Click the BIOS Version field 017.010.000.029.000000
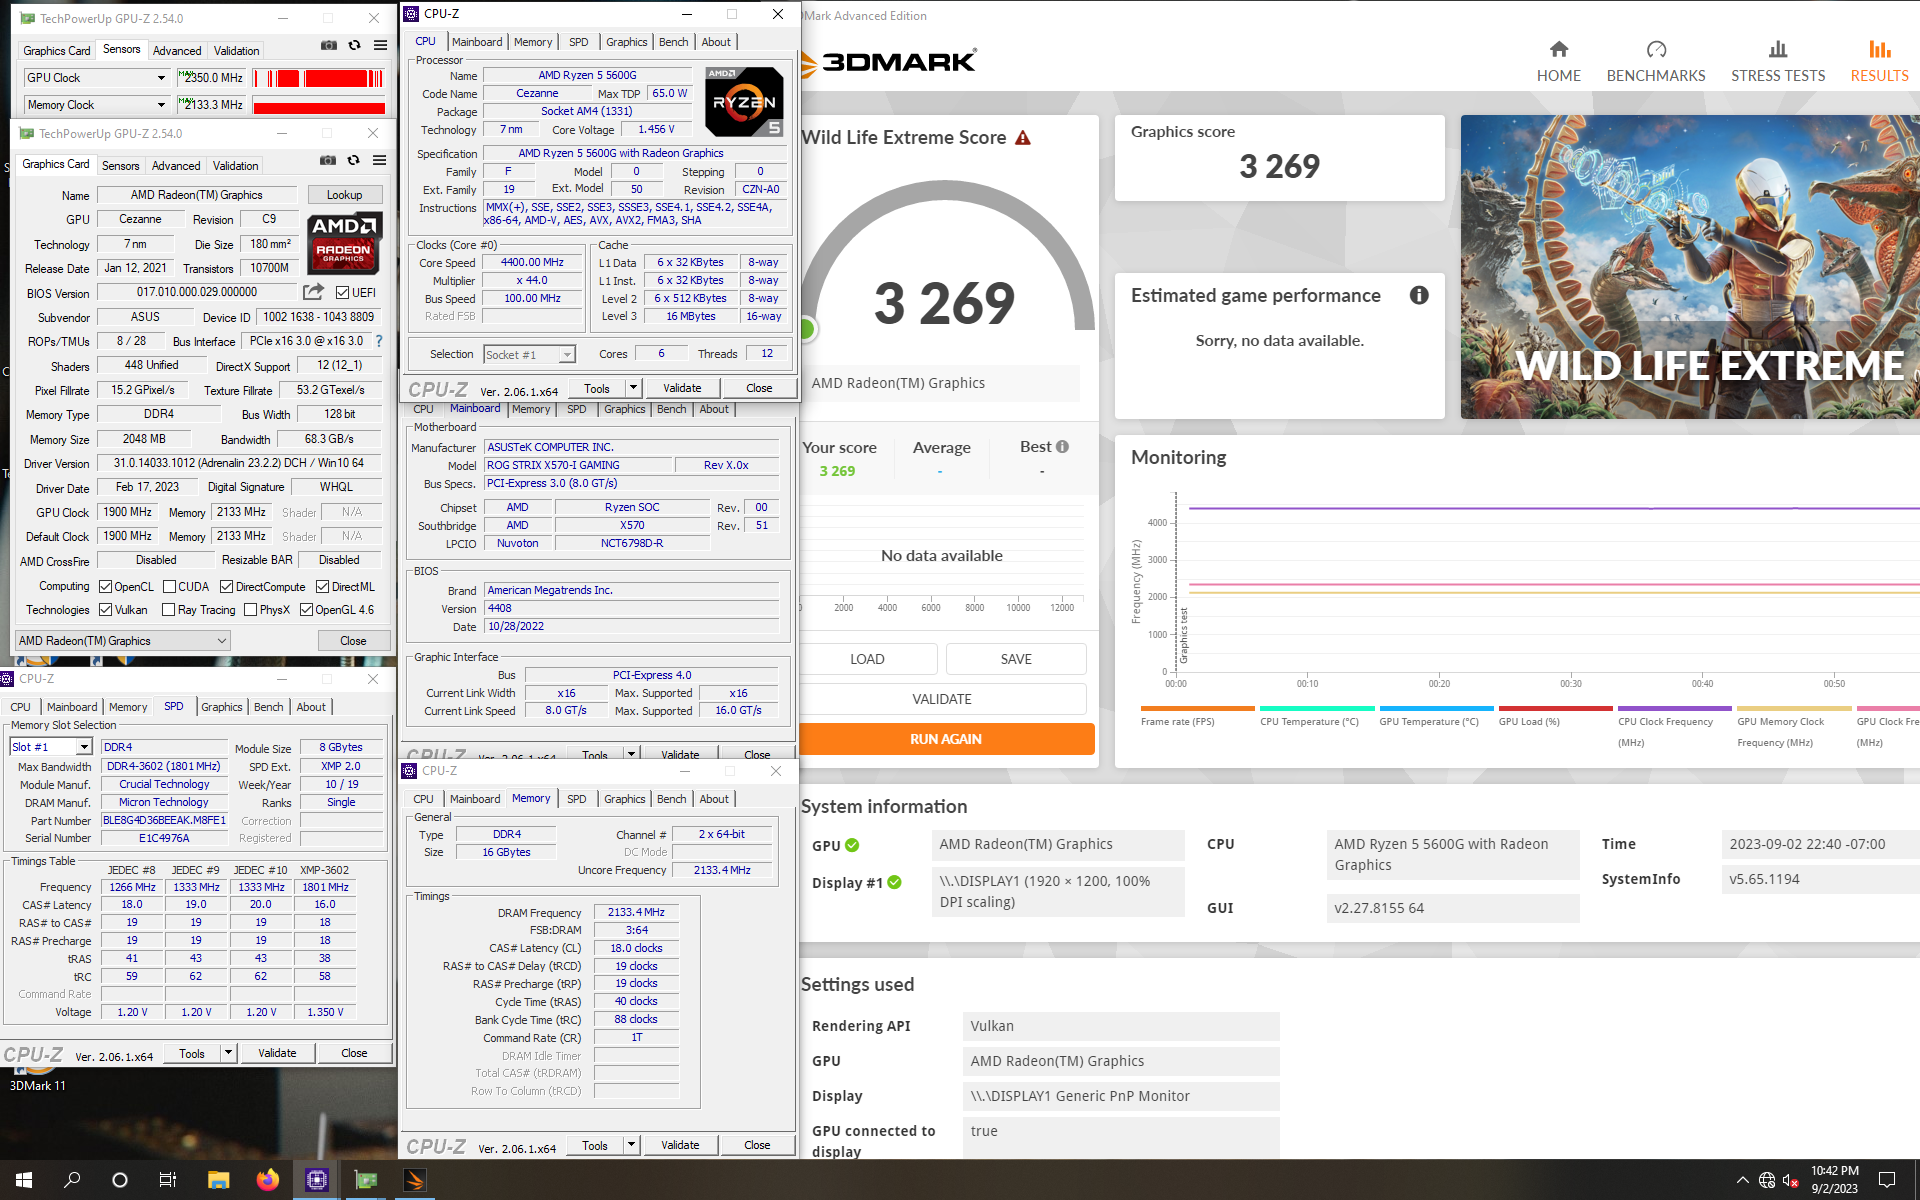The height and width of the screenshot is (1200, 1920). (x=197, y=292)
